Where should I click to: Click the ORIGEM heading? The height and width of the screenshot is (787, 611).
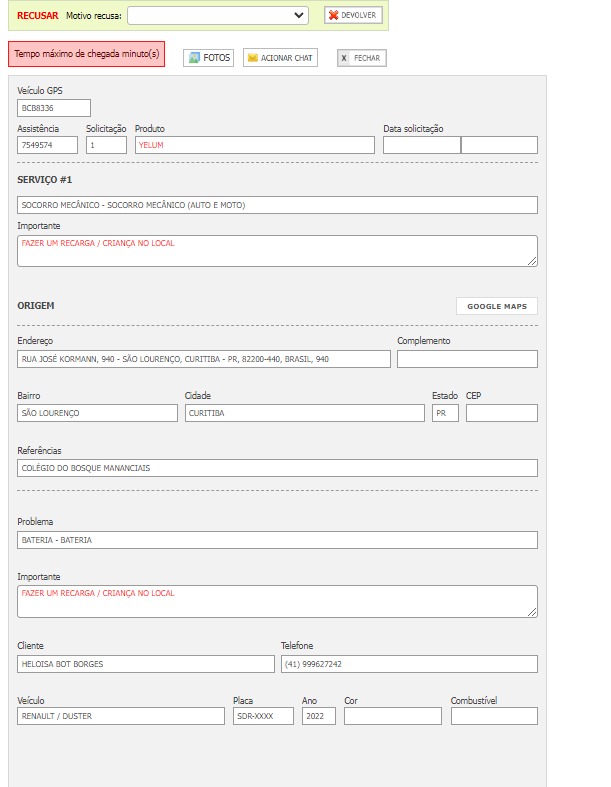36,306
